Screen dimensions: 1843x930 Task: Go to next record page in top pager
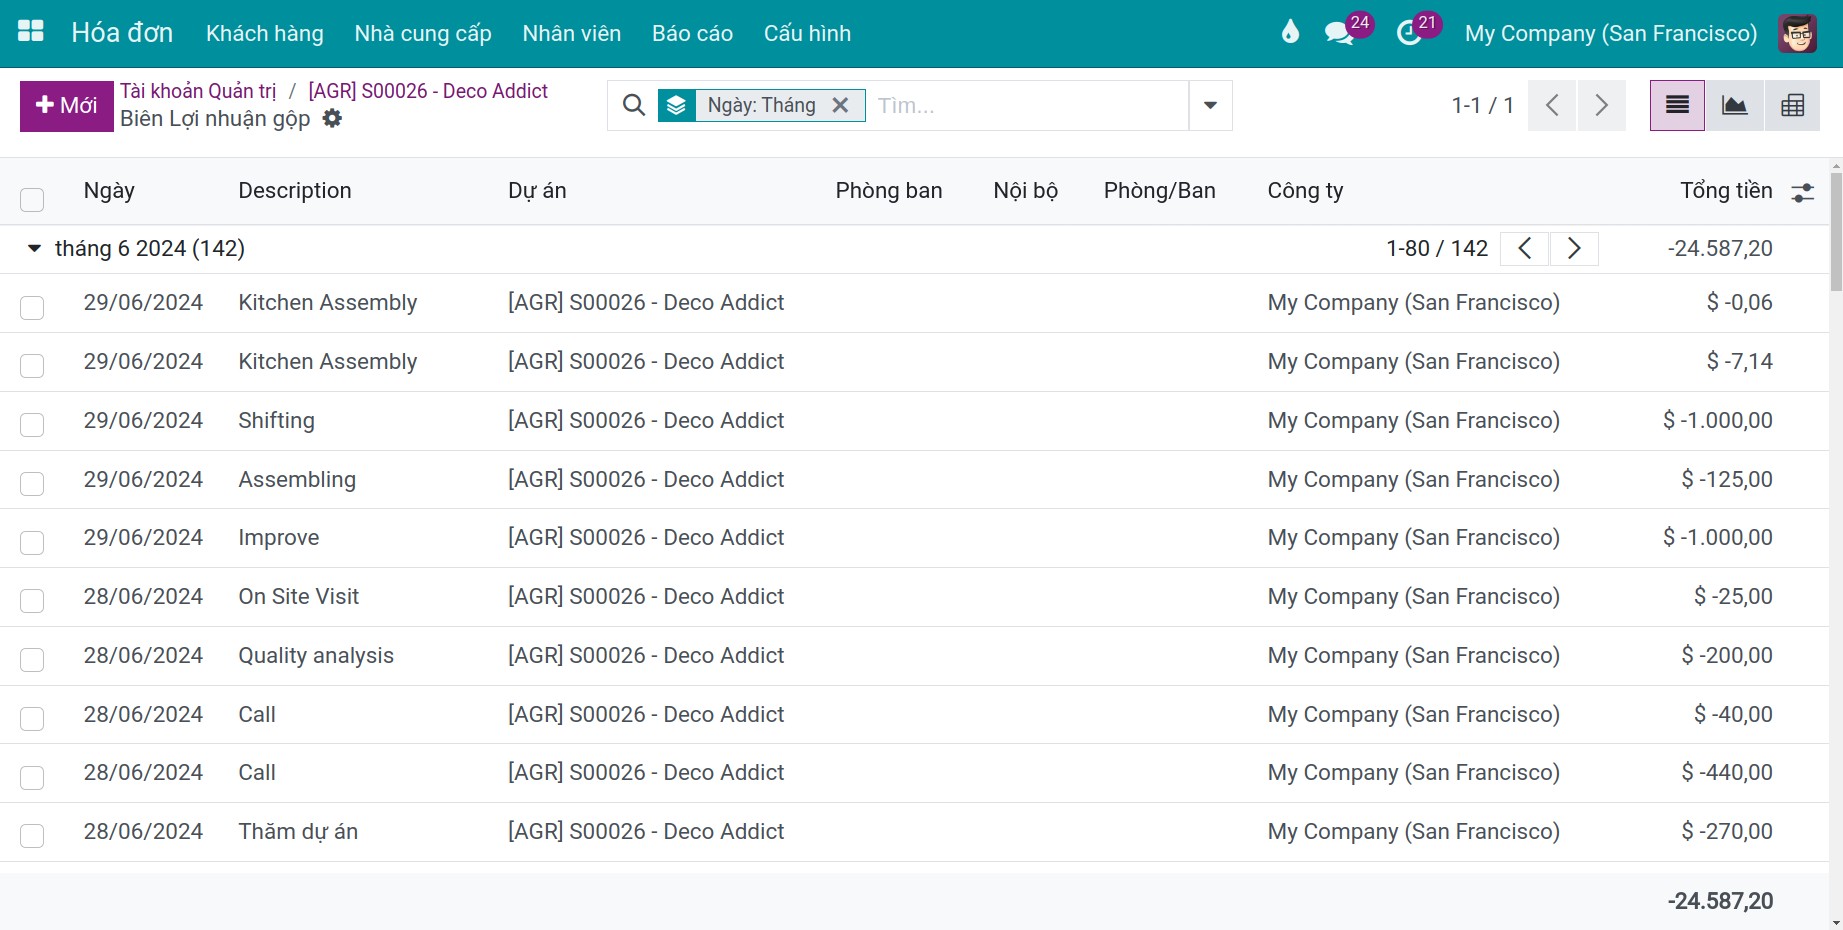1601,105
